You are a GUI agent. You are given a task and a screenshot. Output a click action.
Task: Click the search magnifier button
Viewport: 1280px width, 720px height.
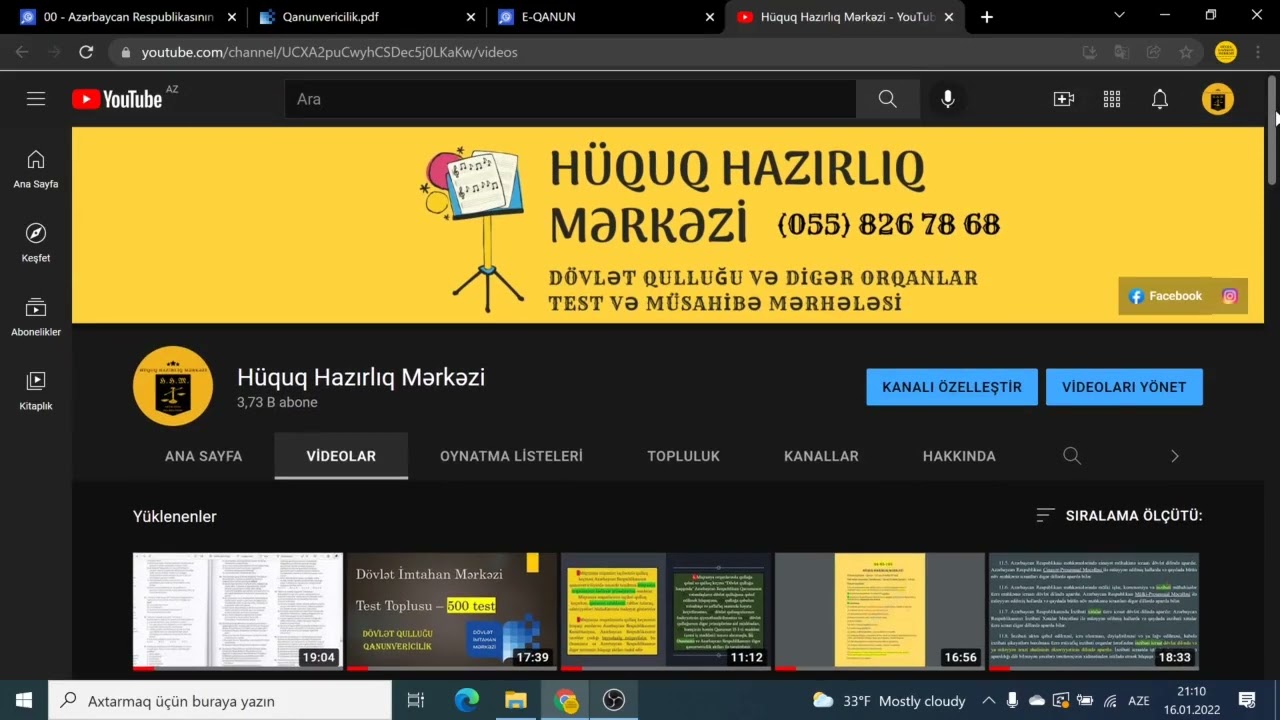point(887,99)
